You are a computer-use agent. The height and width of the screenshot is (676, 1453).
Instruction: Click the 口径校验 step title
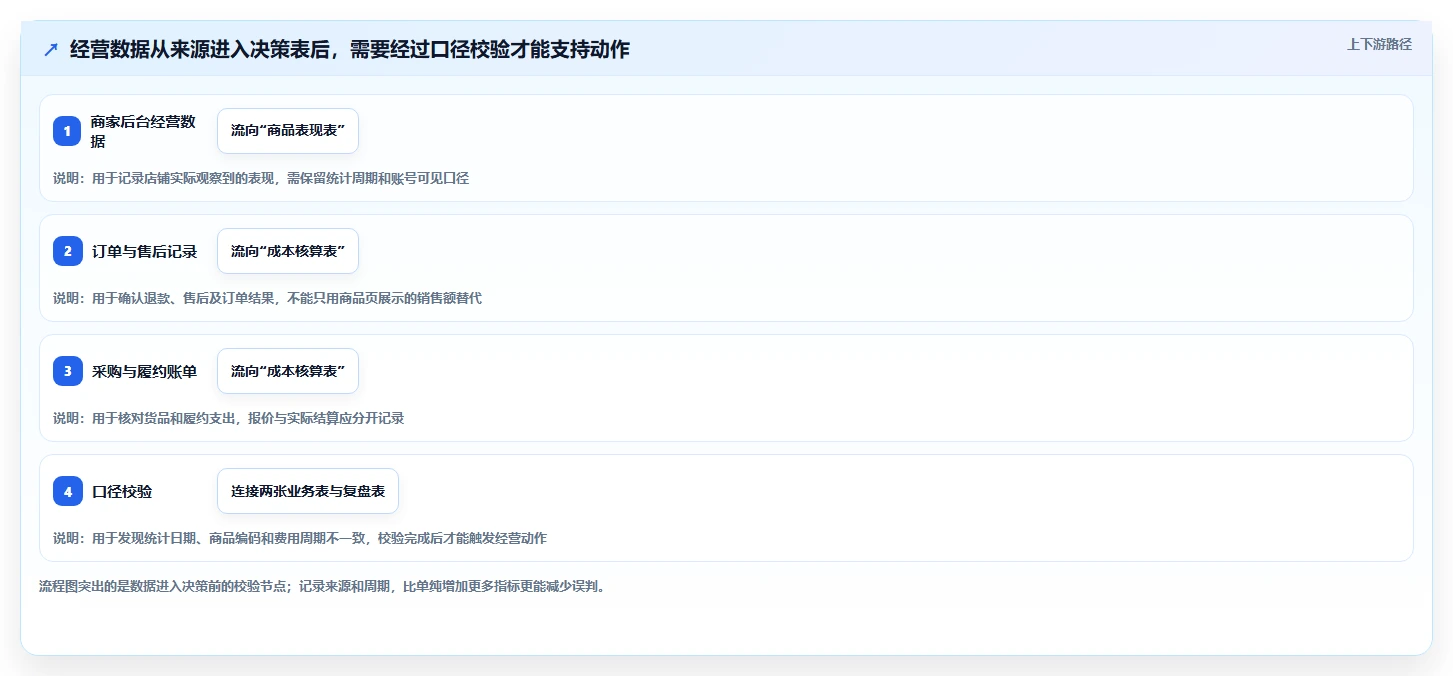pyautogui.click(x=122, y=491)
